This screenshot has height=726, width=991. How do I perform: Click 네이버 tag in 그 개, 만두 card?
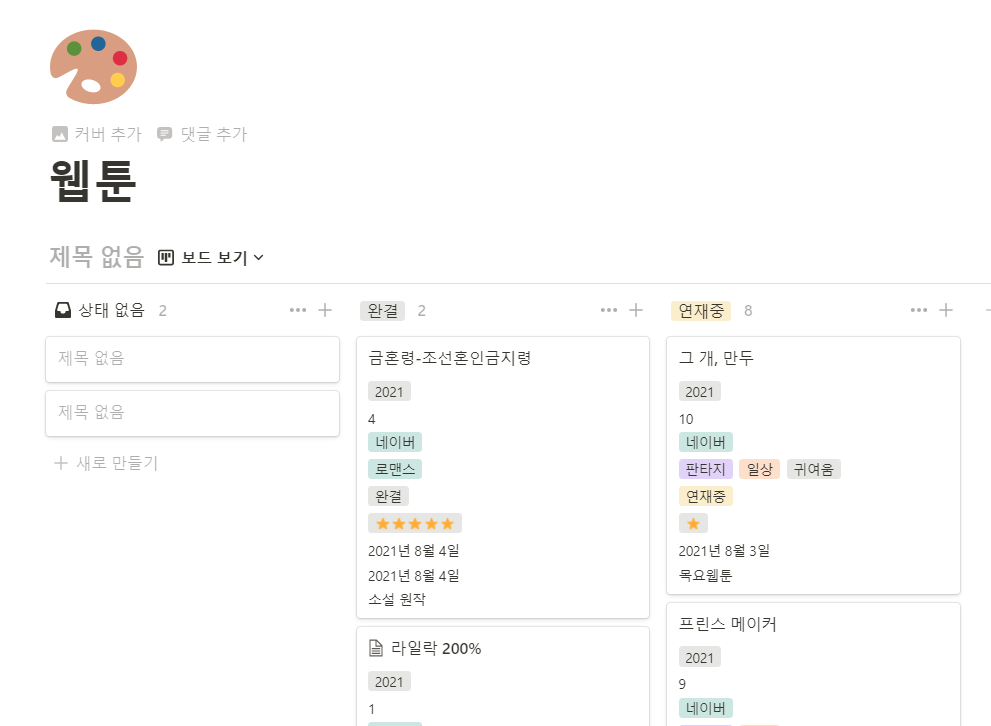coord(705,442)
